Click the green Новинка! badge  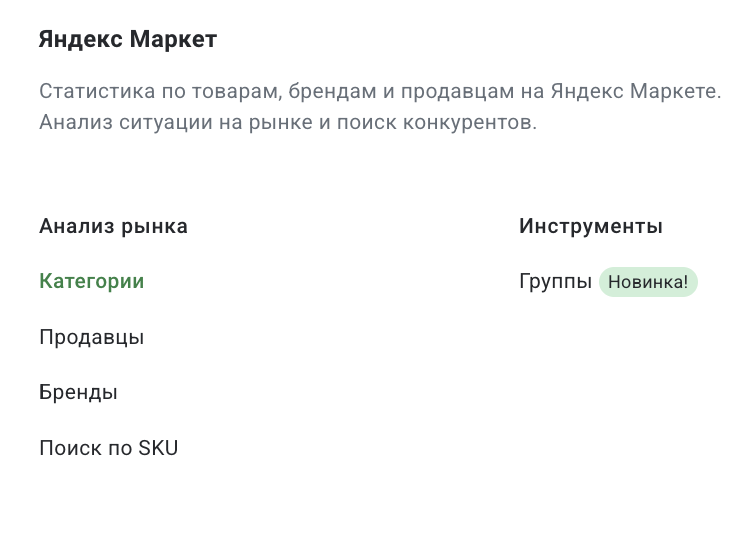point(648,283)
